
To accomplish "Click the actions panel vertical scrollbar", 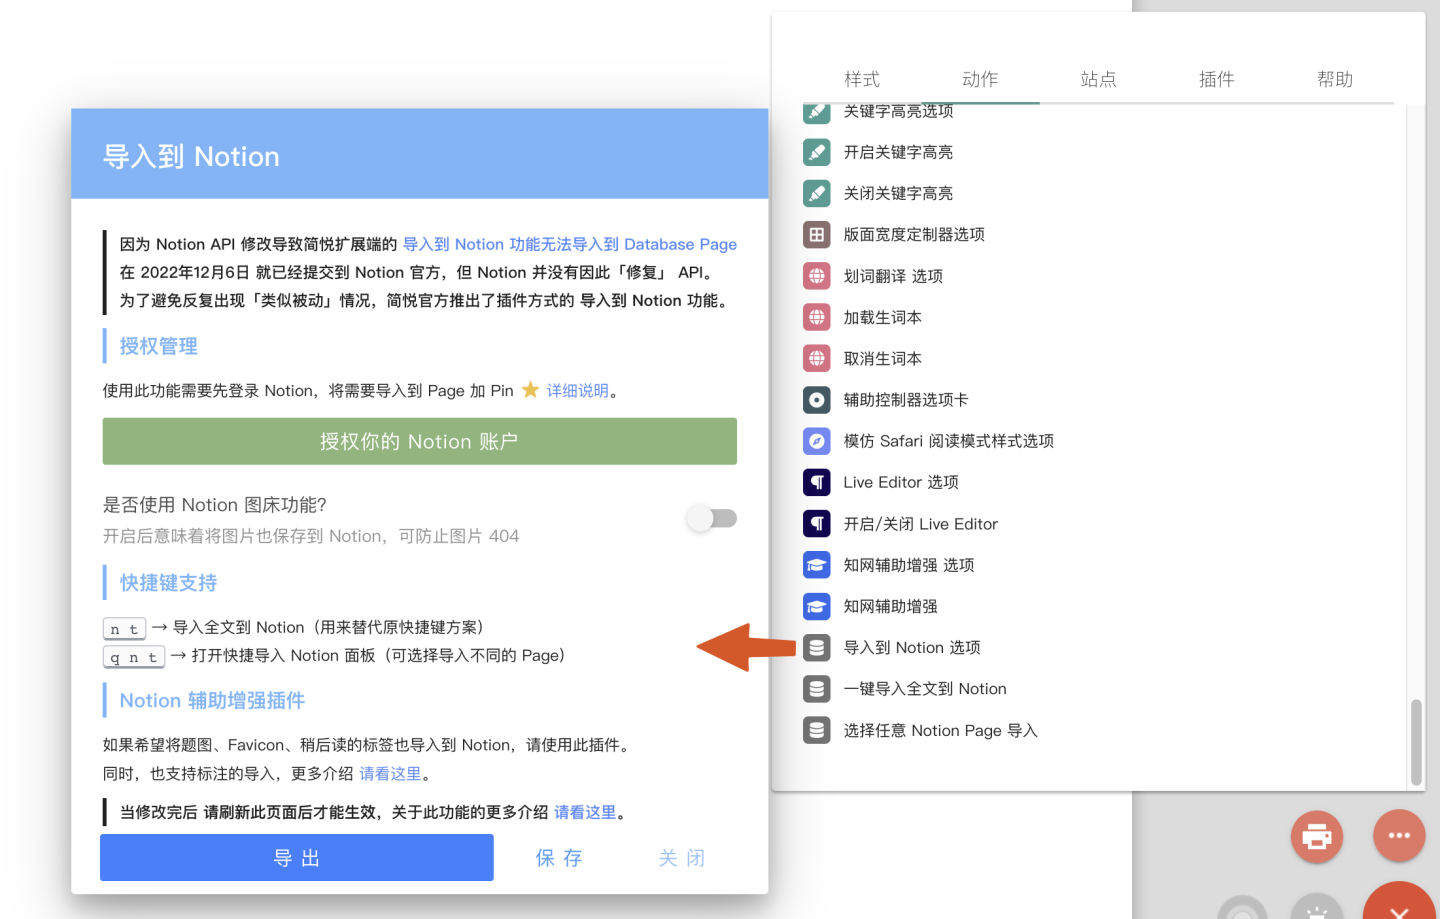I will pos(1416,743).
